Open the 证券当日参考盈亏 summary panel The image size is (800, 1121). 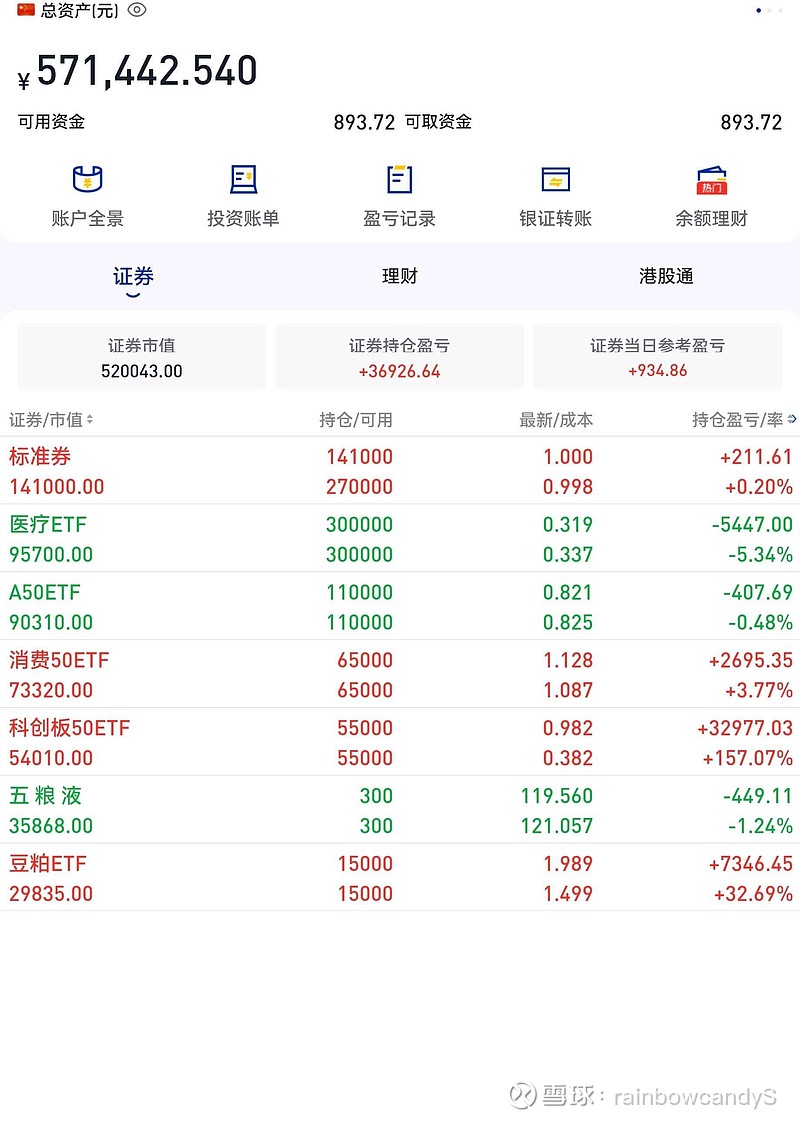point(658,356)
